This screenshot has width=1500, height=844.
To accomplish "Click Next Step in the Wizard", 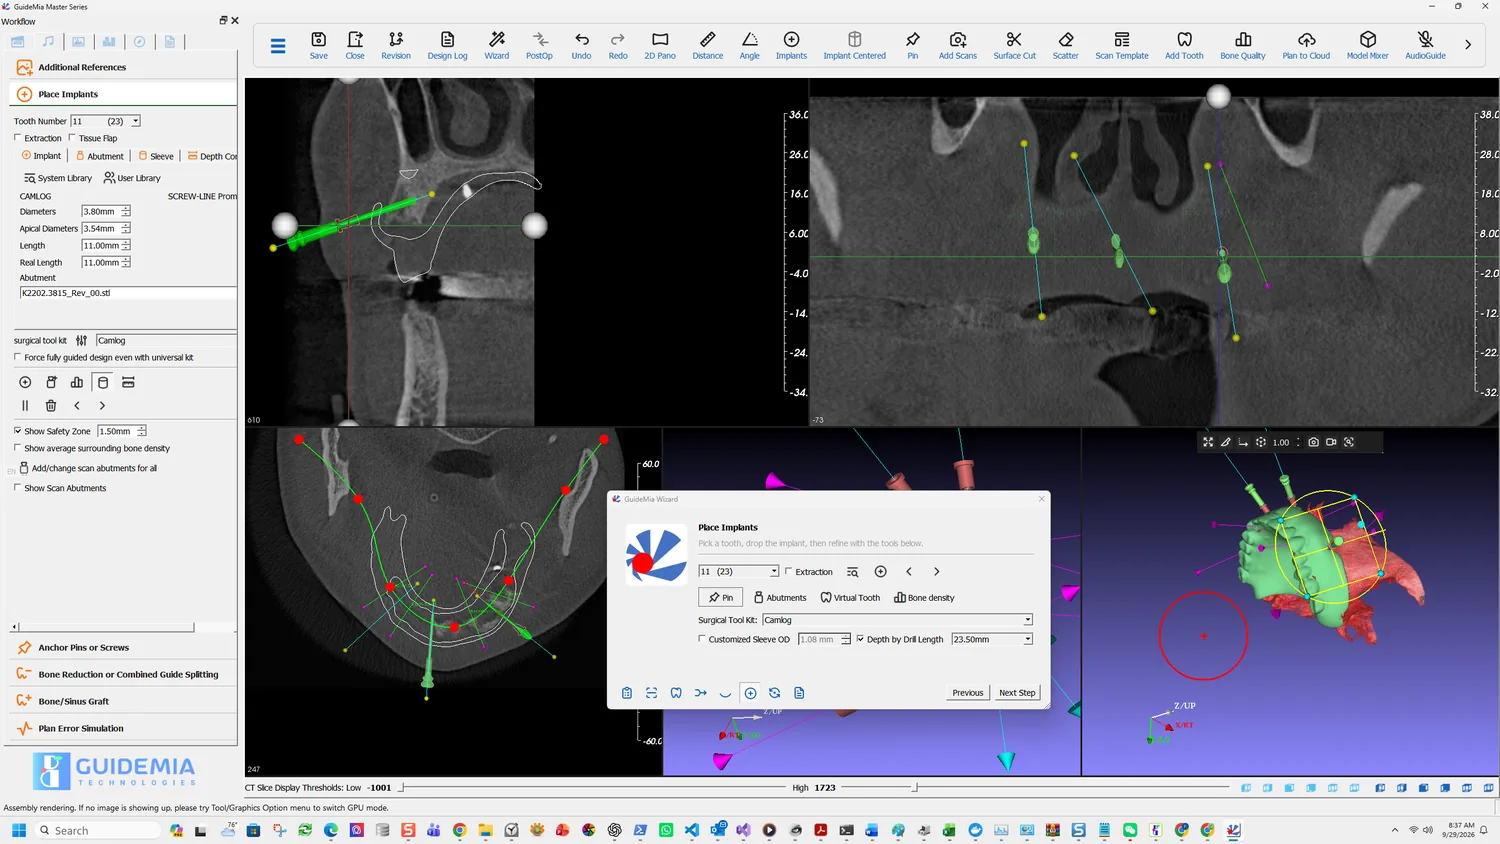I will coord(1017,693).
